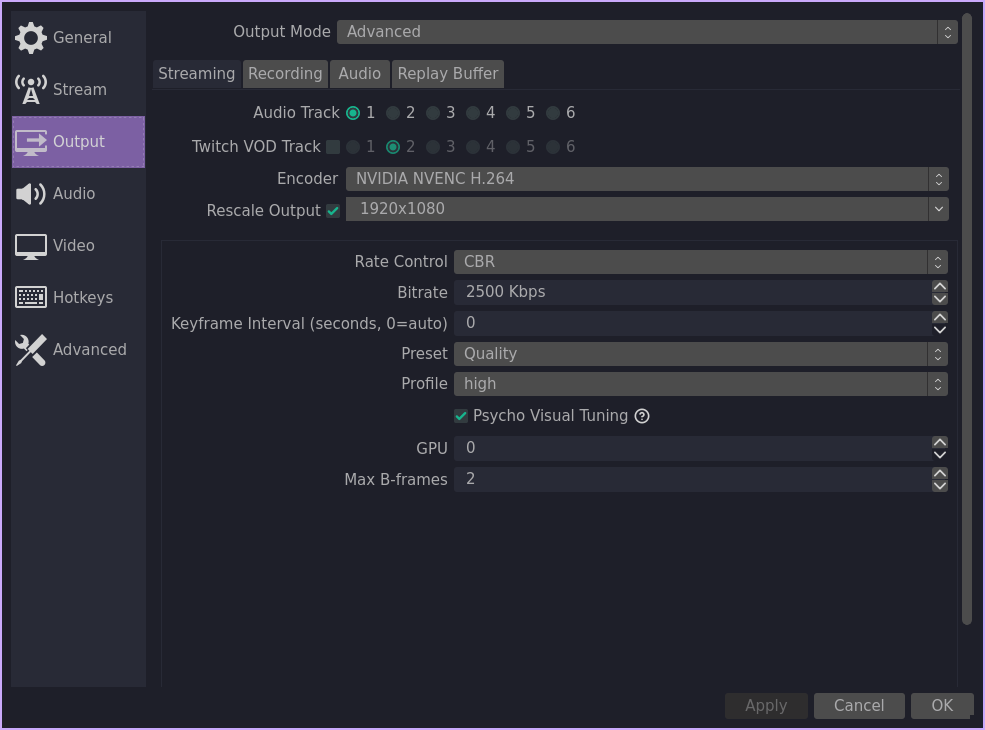Viewport: 985px width, 730px height.
Task: Select the Stream antenna icon
Action: pyautogui.click(x=31, y=90)
